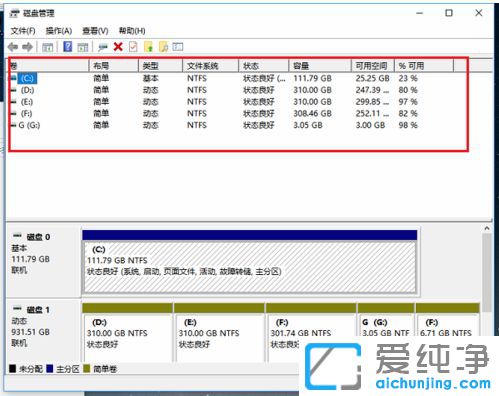The width and height of the screenshot is (499, 396).
Task: Select the (E:) volume in the list
Action: coord(27,102)
